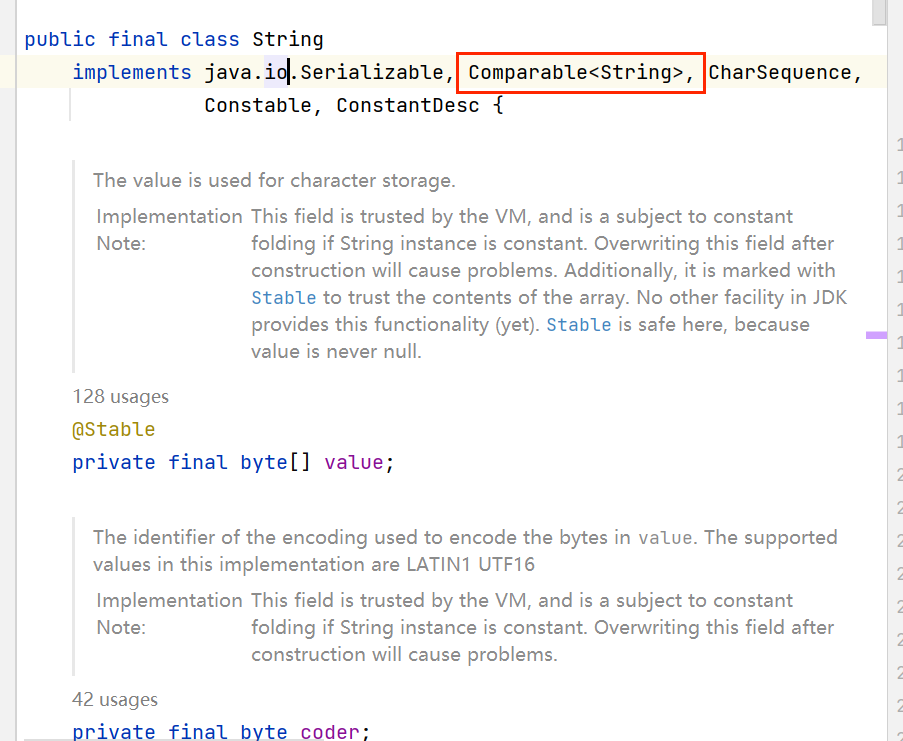Click the coder field name
Viewport: 903px width, 741px height.
point(329,732)
